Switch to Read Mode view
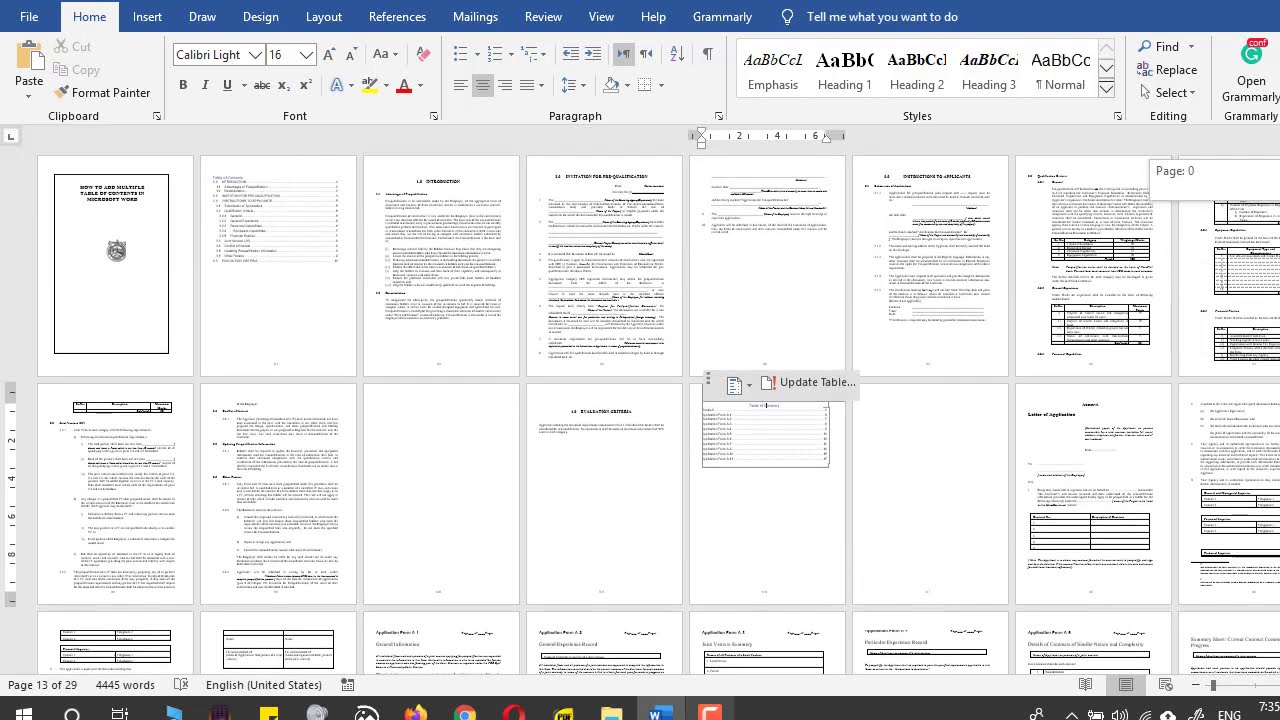Screen dimensions: 1280x720 coord(1085,685)
